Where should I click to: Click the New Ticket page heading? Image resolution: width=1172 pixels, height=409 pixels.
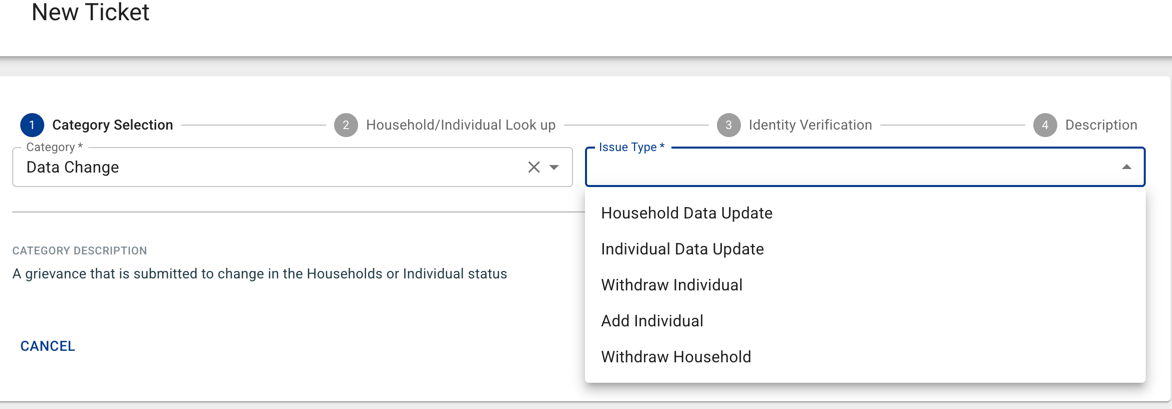[91, 13]
